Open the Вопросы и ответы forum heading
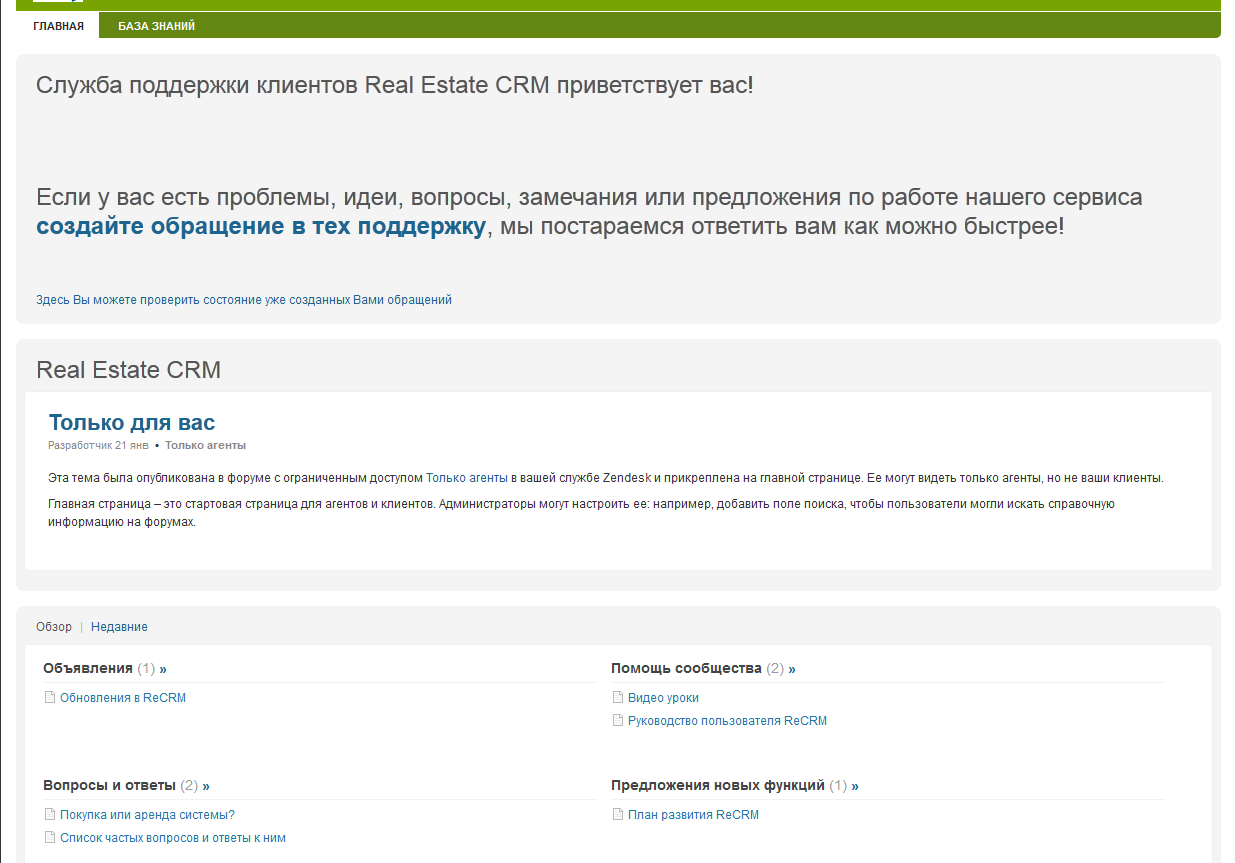Viewport: 1235px width, 863px height. point(109,785)
